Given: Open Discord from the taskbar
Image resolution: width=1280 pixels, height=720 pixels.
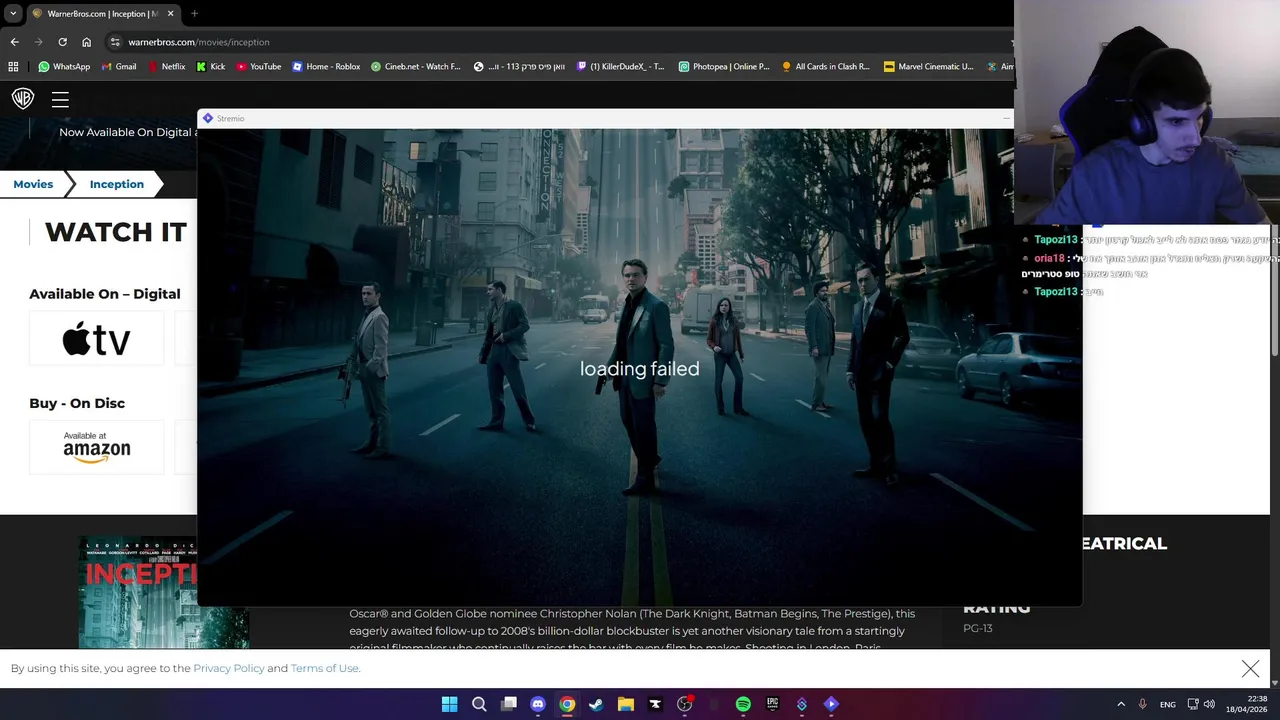Looking at the screenshot, I should point(538,704).
